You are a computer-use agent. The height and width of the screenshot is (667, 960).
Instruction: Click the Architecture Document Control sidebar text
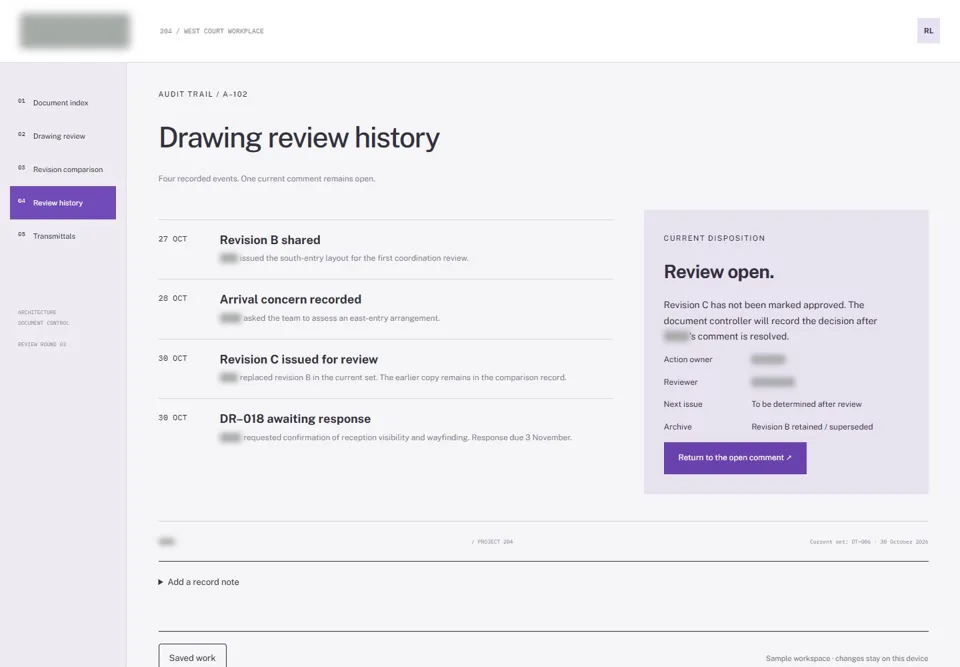[x=43, y=317]
